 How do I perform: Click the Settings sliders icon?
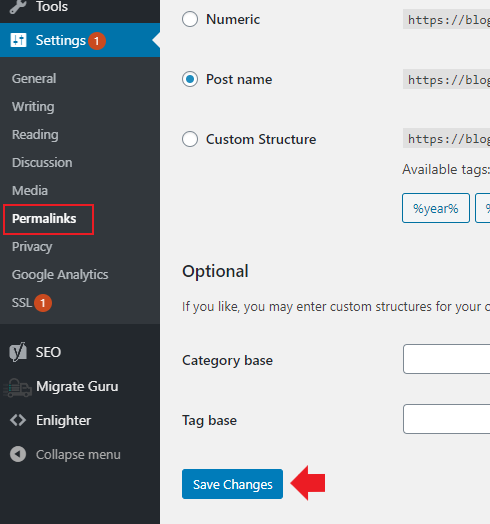pyautogui.click(x=18, y=40)
